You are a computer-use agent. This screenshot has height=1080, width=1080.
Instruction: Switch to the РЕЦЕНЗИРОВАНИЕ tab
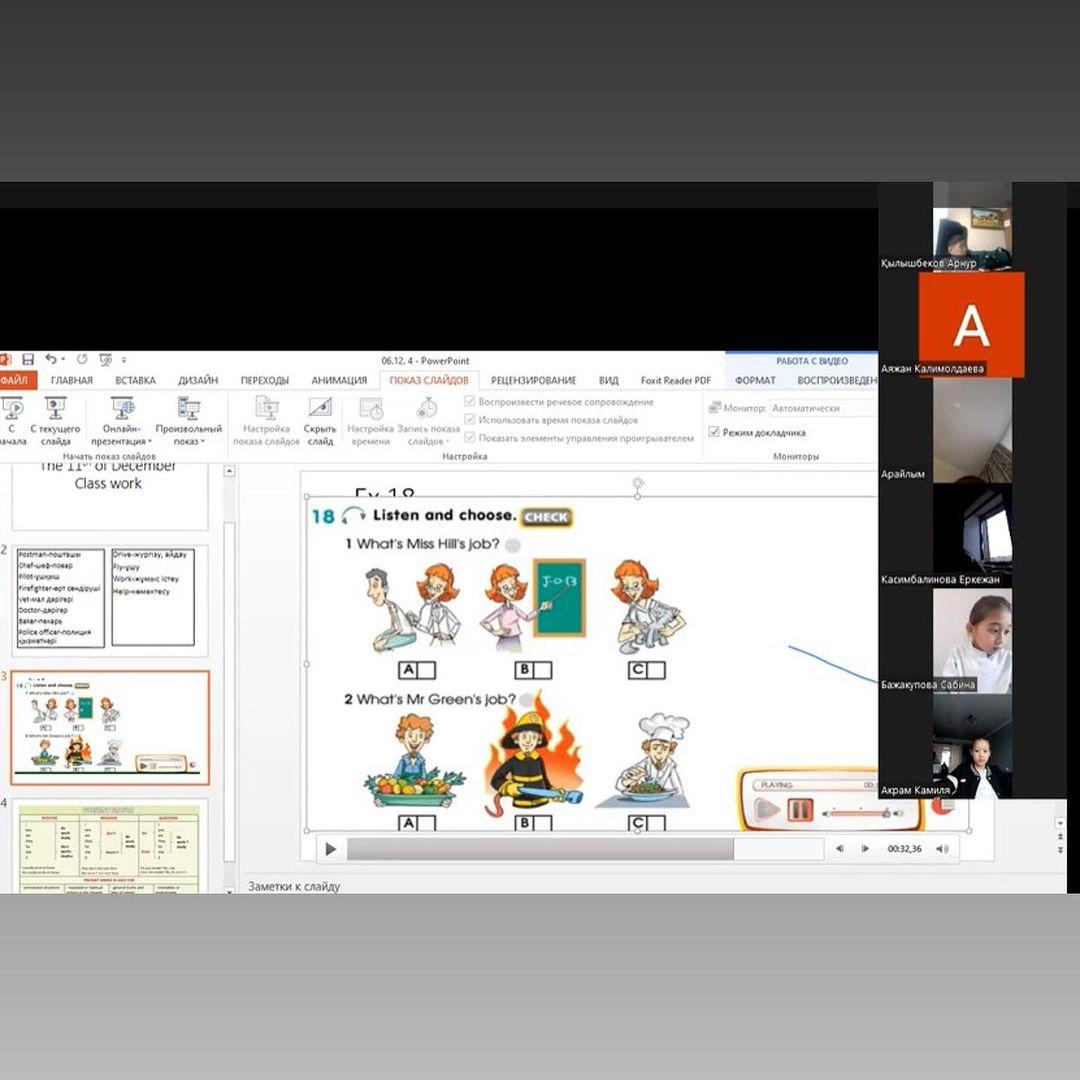pyautogui.click(x=533, y=380)
